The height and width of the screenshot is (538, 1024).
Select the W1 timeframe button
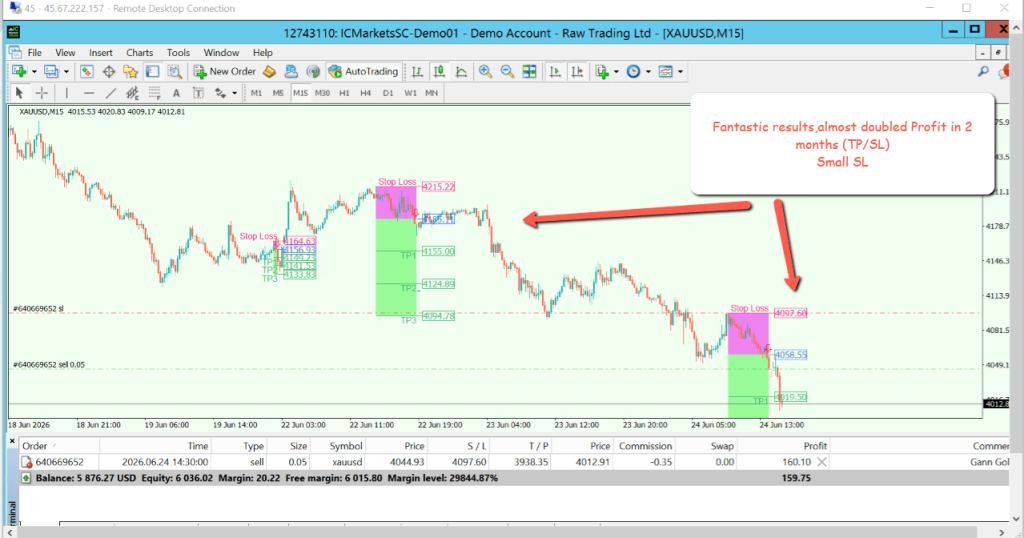point(410,93)
